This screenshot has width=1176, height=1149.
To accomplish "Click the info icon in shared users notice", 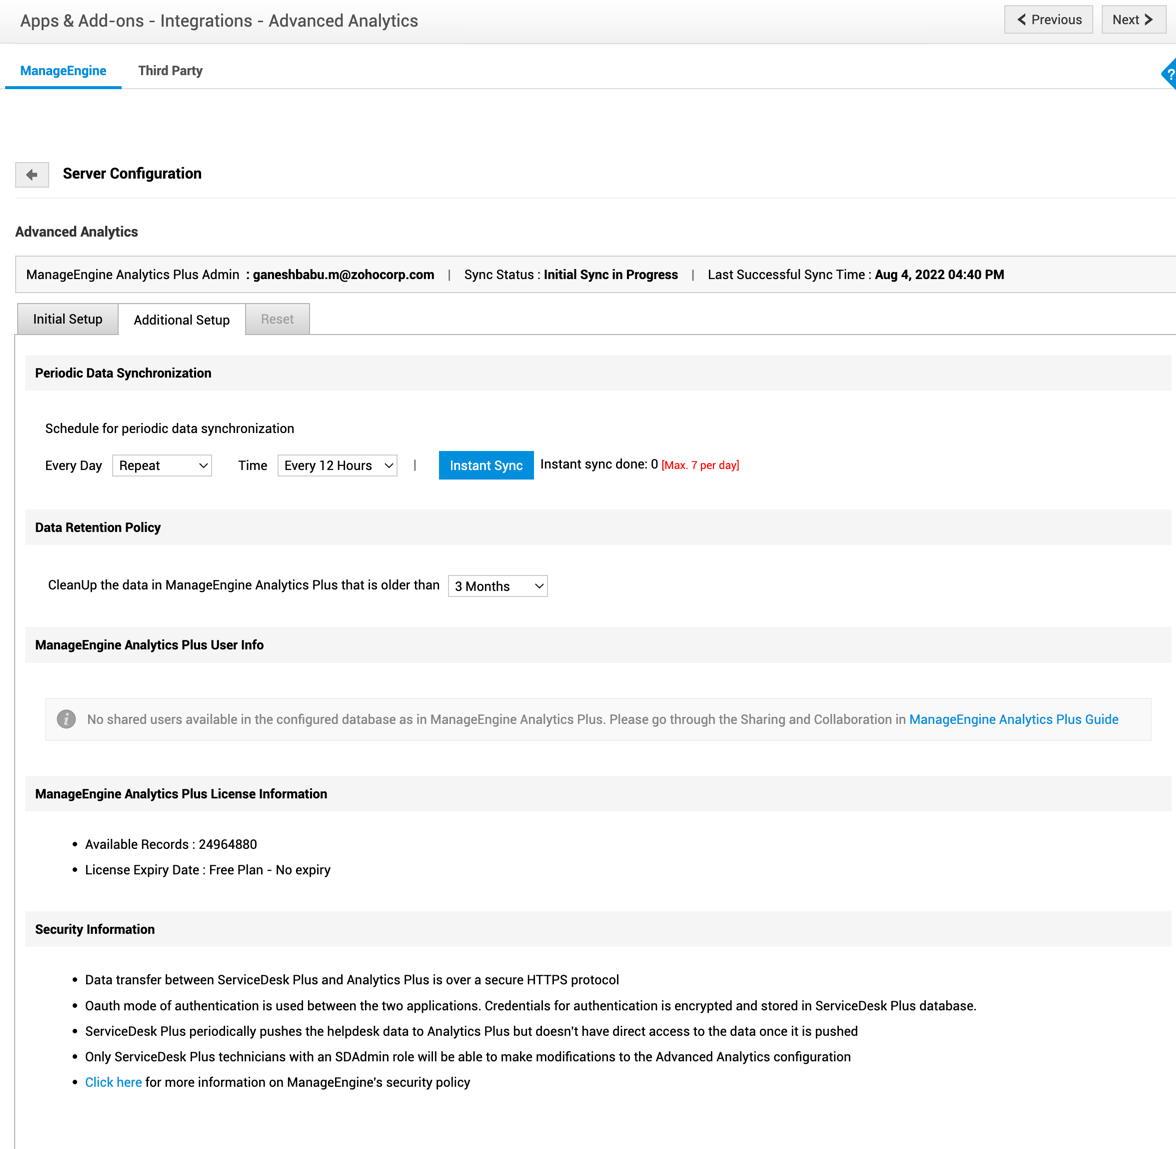I will point(66,719).
